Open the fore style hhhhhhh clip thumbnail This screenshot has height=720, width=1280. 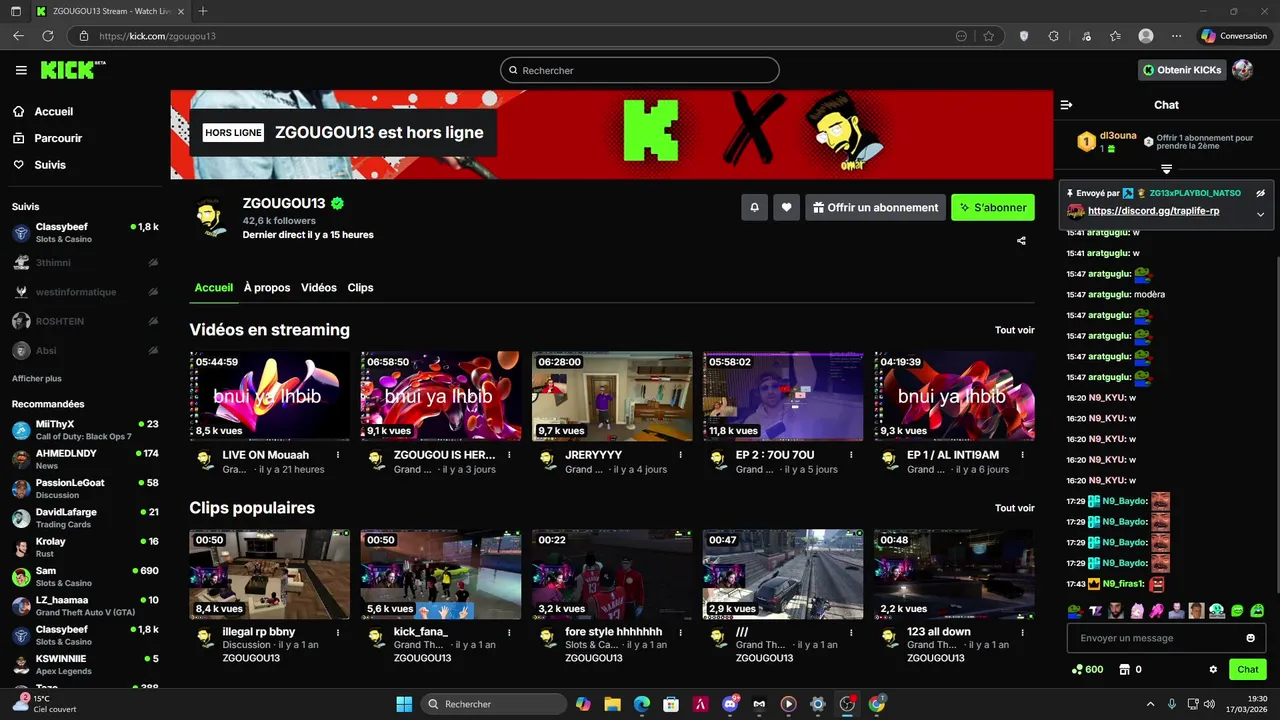click(x=612, y=574)
